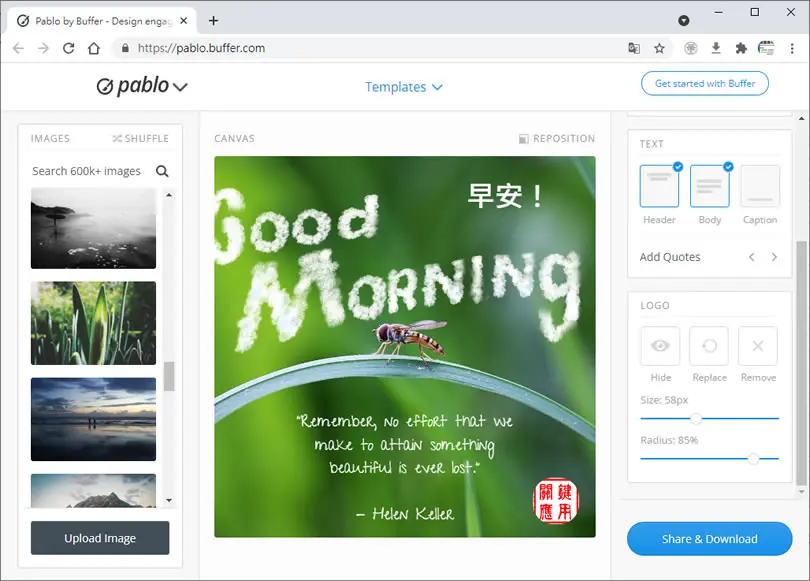Click the Reposition canvas icon
This screenshot has height=581, width=810.
tap(523, 139)
